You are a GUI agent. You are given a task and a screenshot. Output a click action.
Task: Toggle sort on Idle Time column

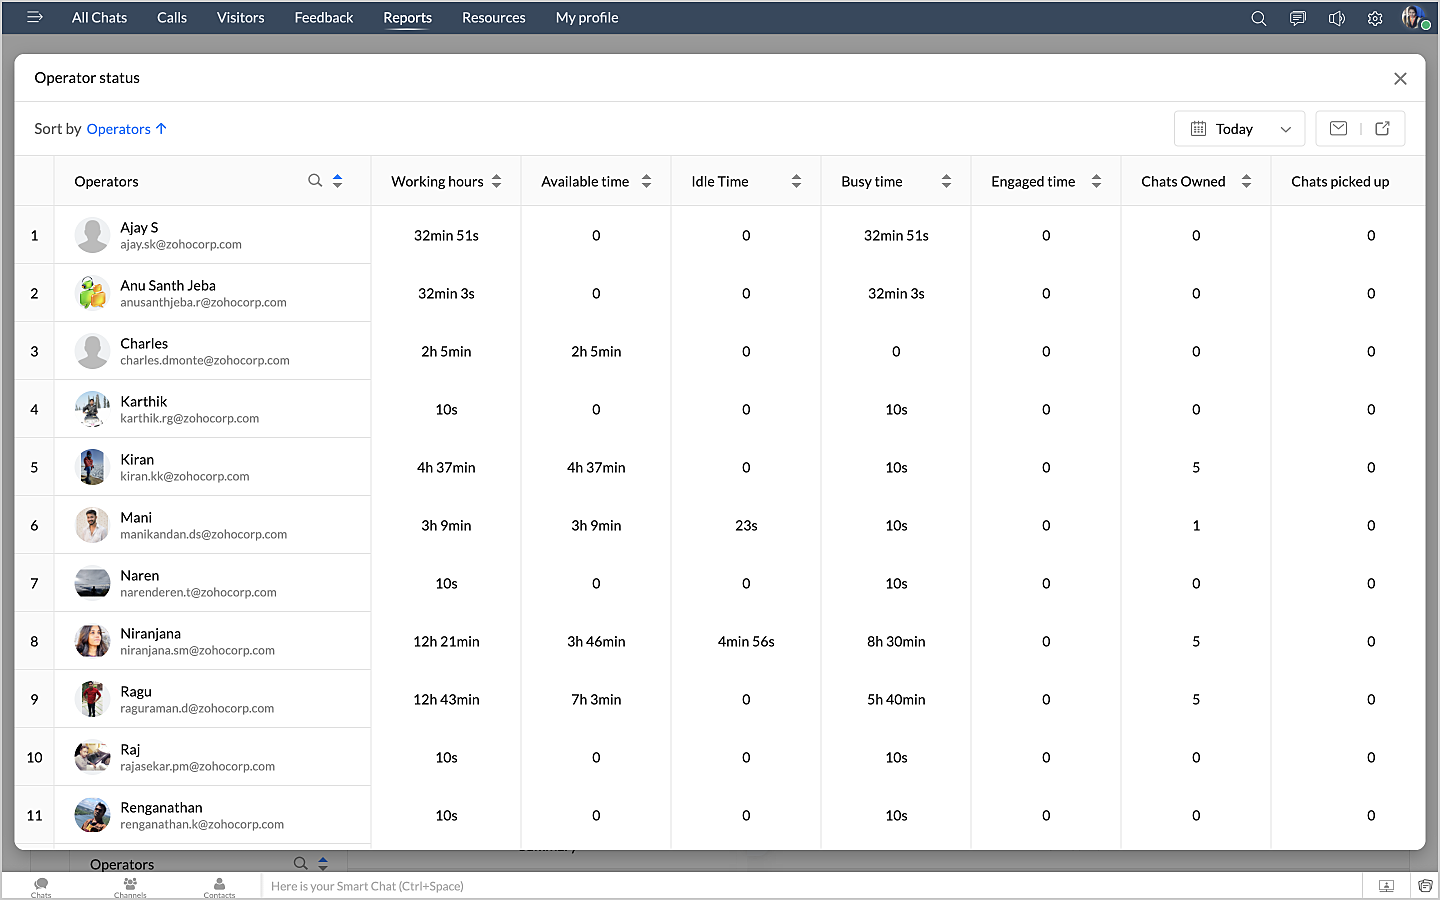[796, 181]
